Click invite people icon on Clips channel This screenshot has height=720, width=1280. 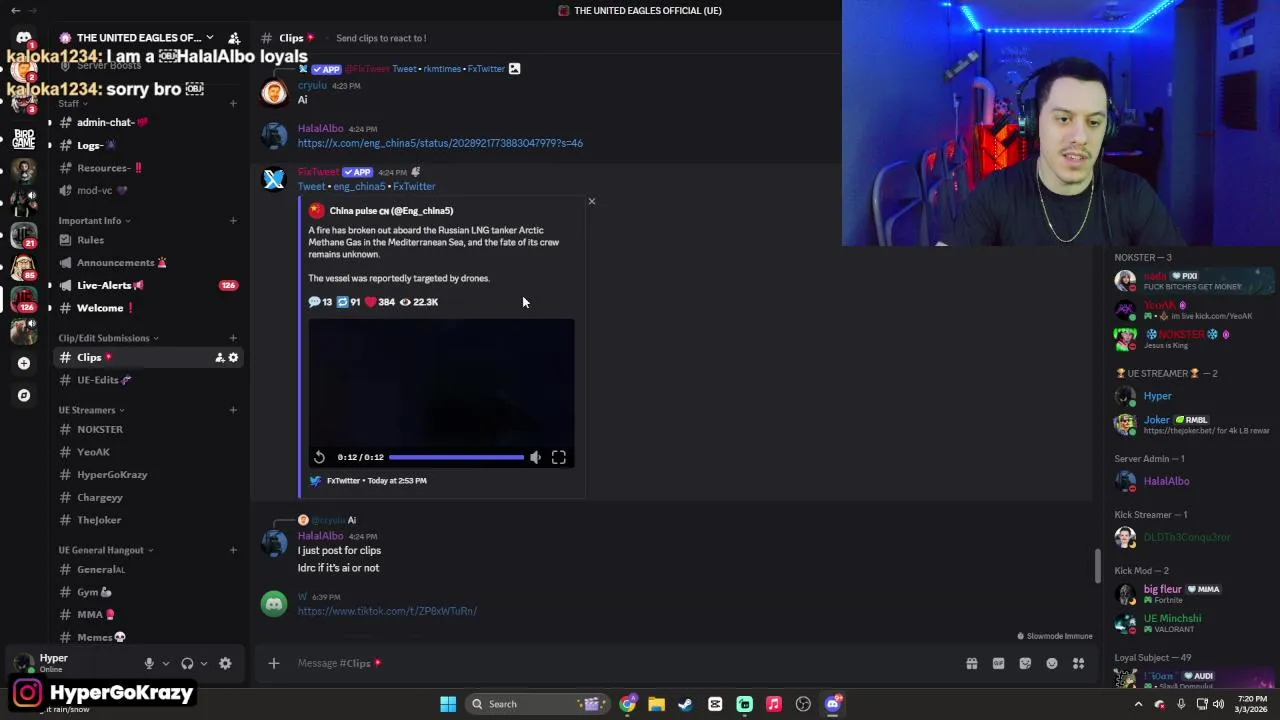[219, 357]
